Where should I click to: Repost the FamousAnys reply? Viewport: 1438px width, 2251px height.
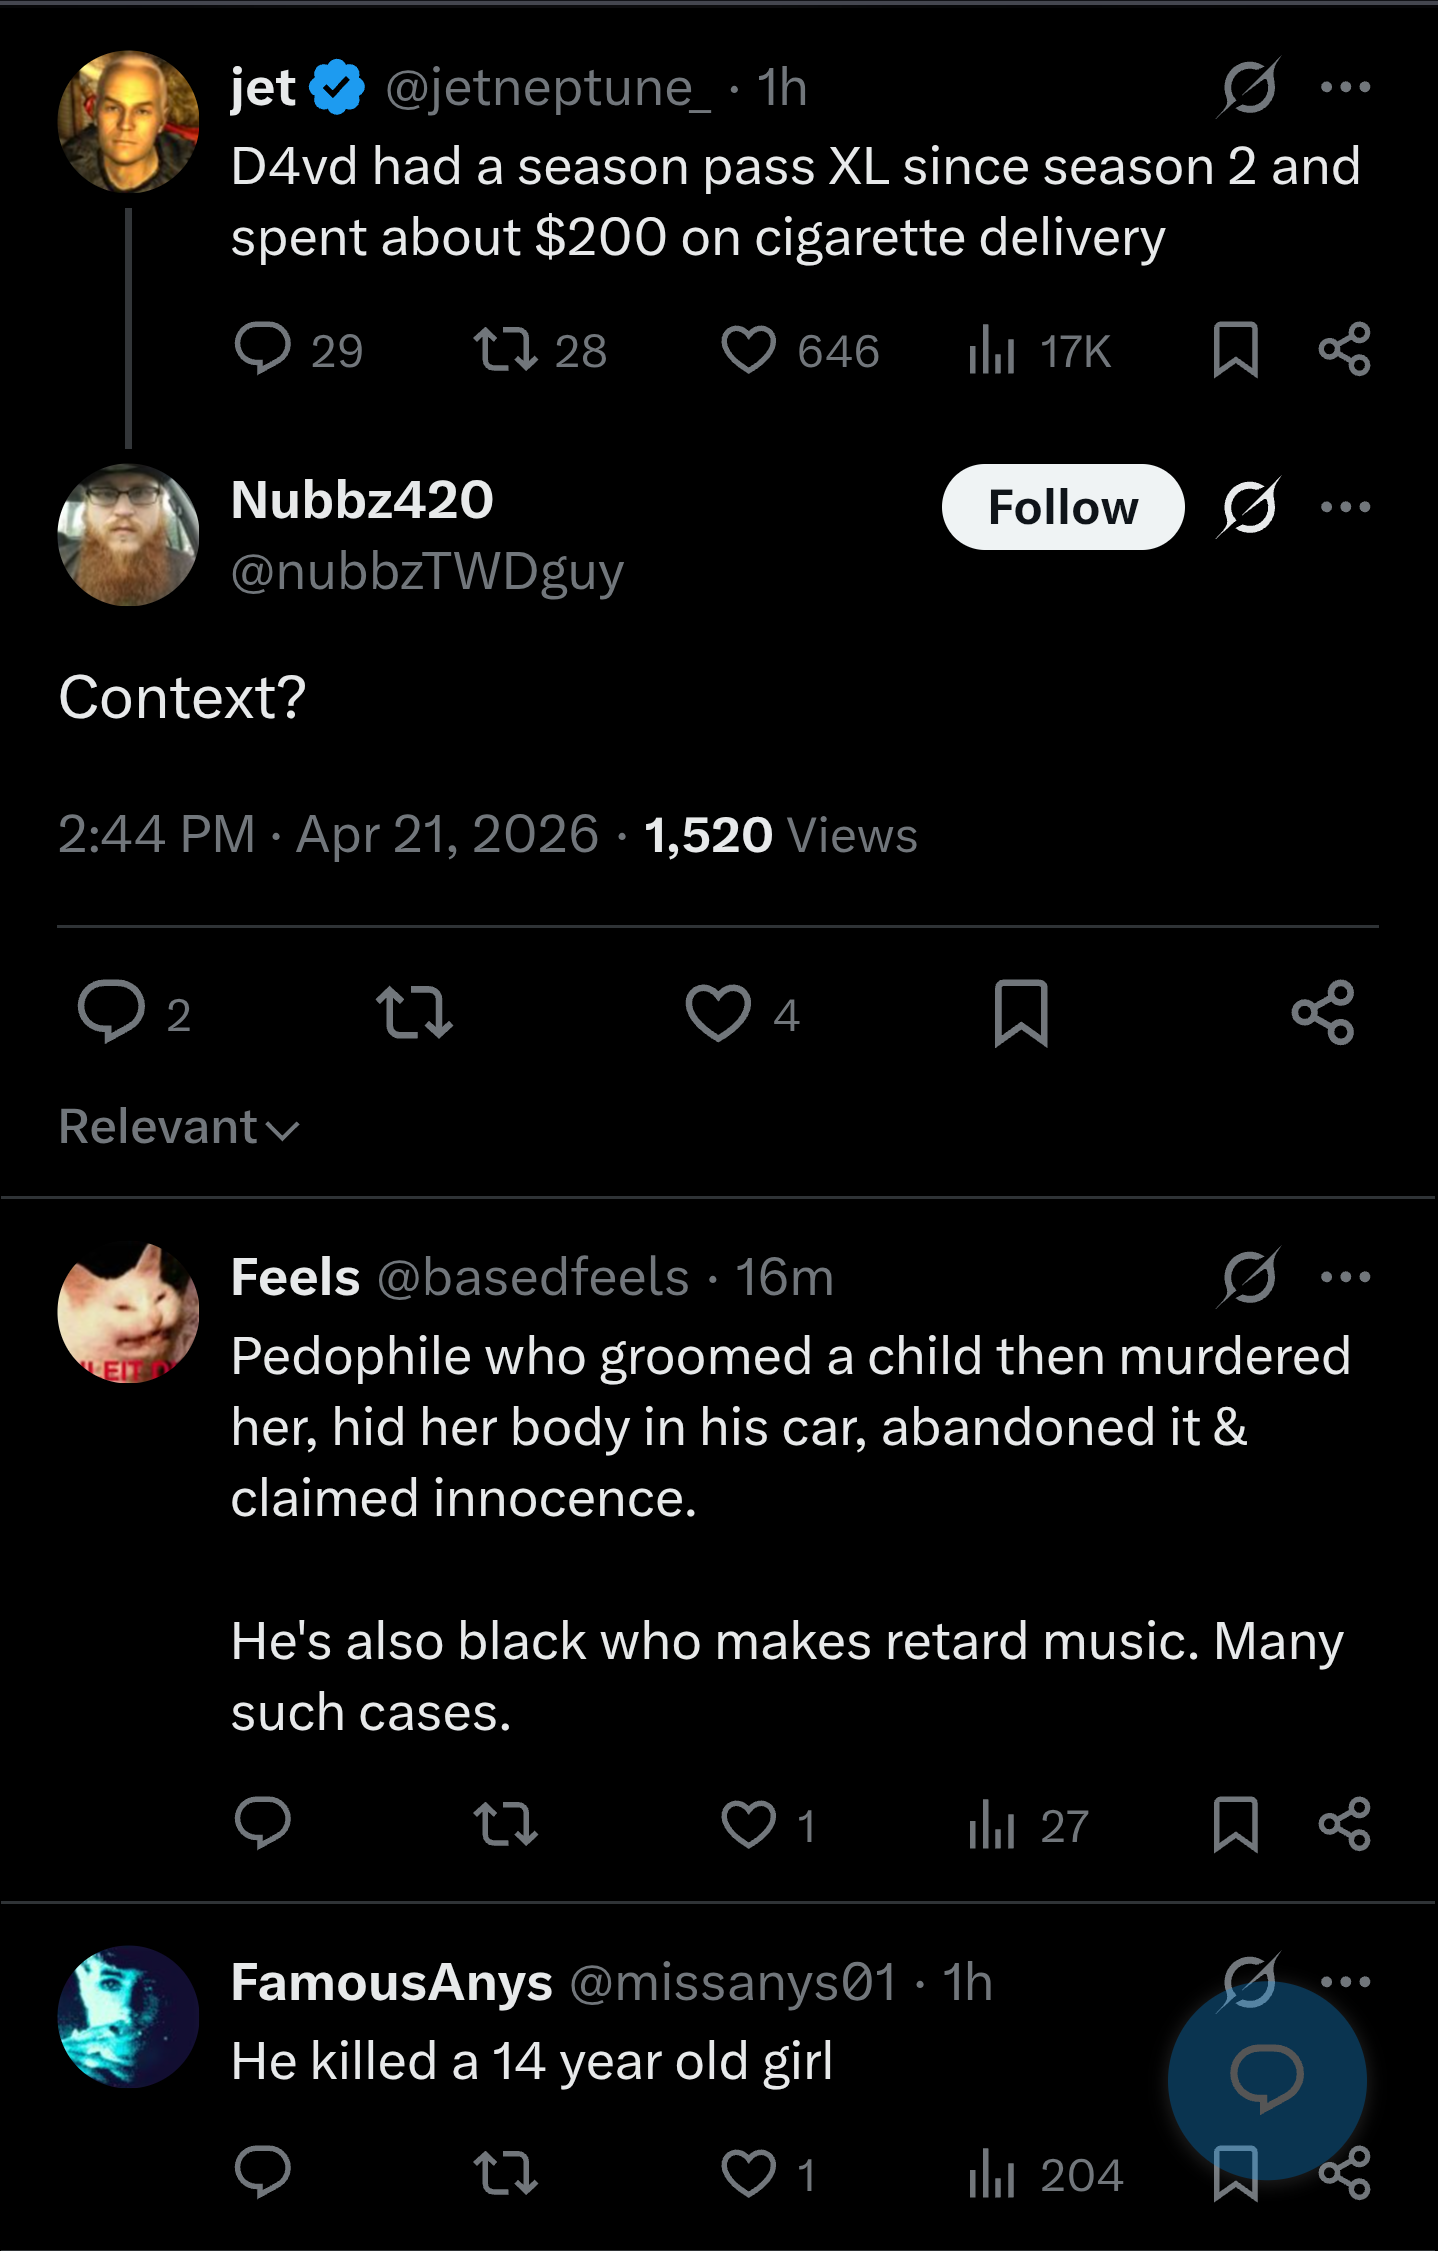pyautogui.click(x=505, y=2174)
